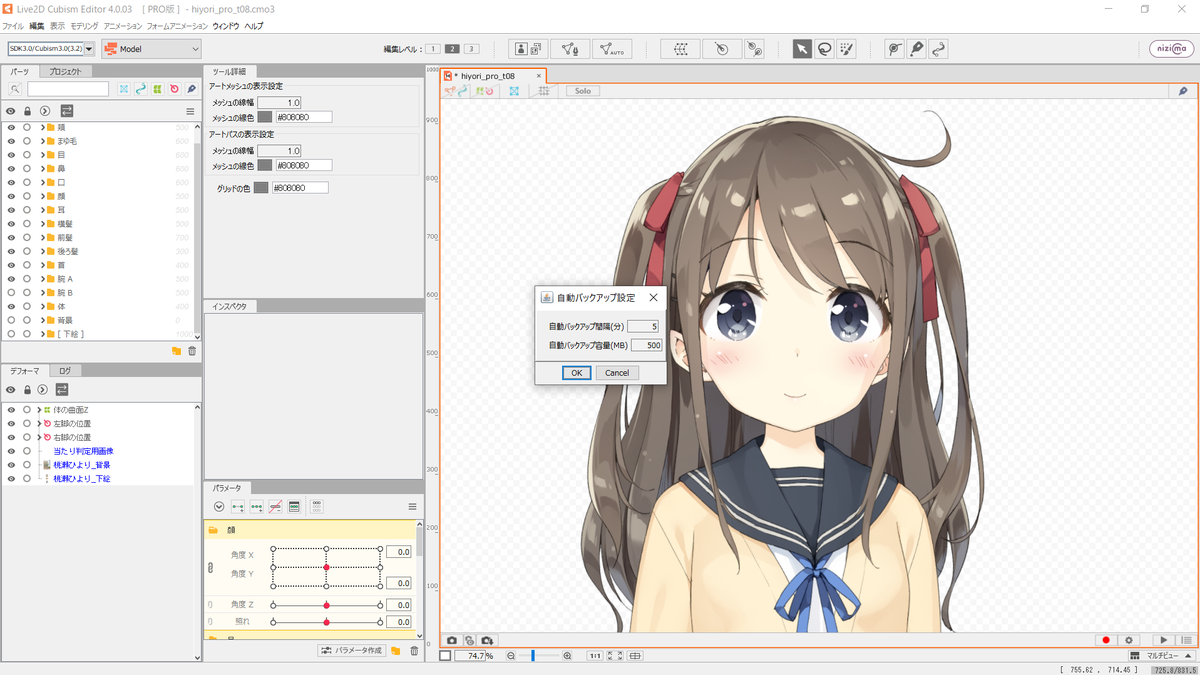The image size is (1200, 675).
Task: Switch to the ログ tab
Action: point(64,371)
